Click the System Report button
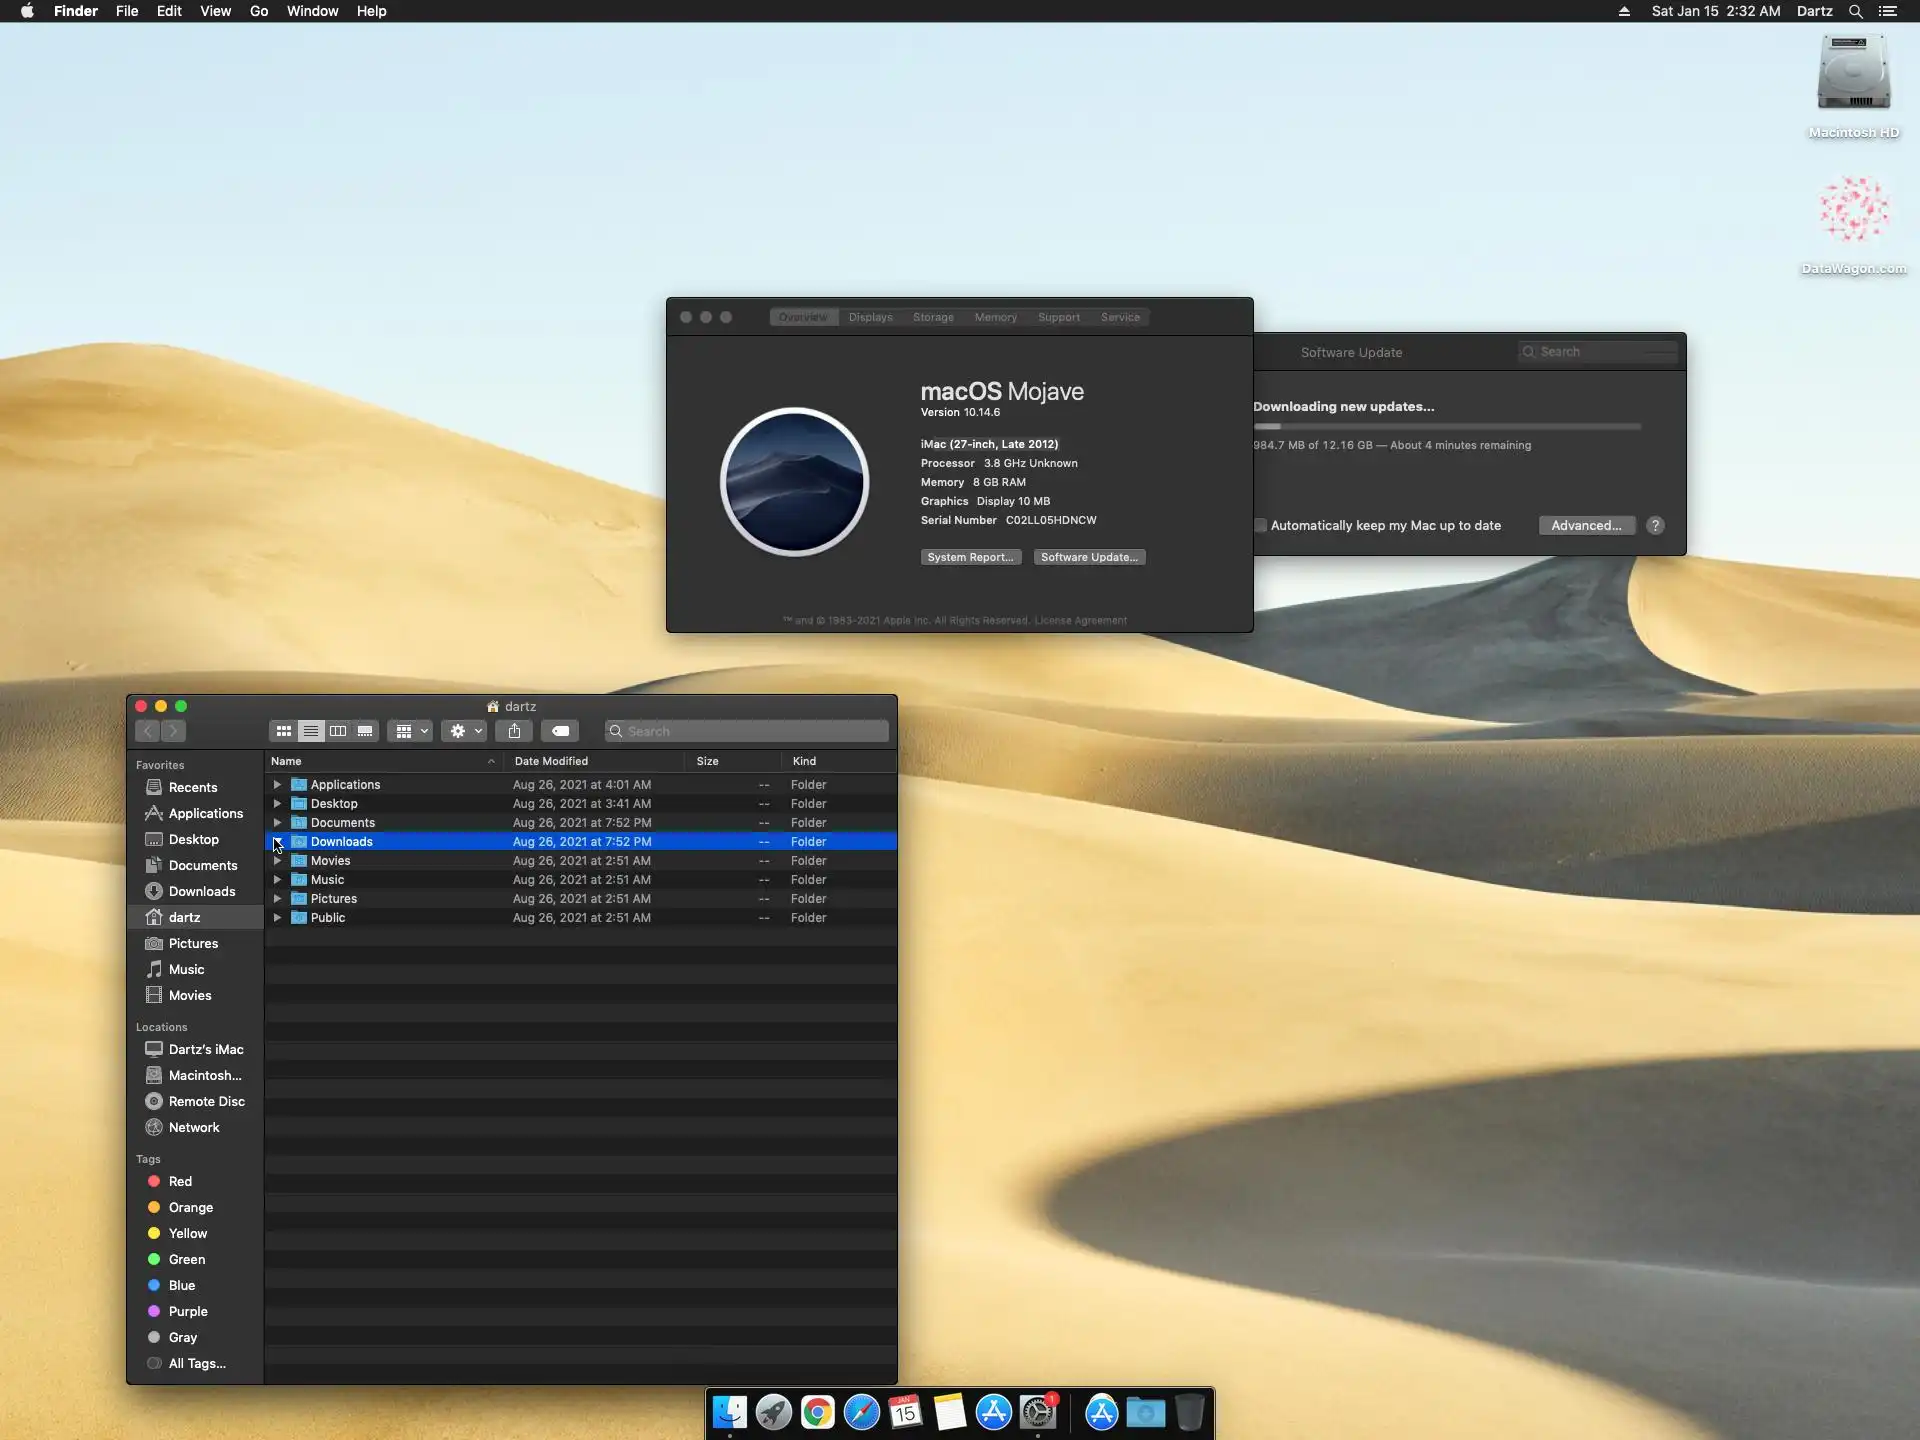The width and height of the screenshot is (1920, 1440). 970,557
